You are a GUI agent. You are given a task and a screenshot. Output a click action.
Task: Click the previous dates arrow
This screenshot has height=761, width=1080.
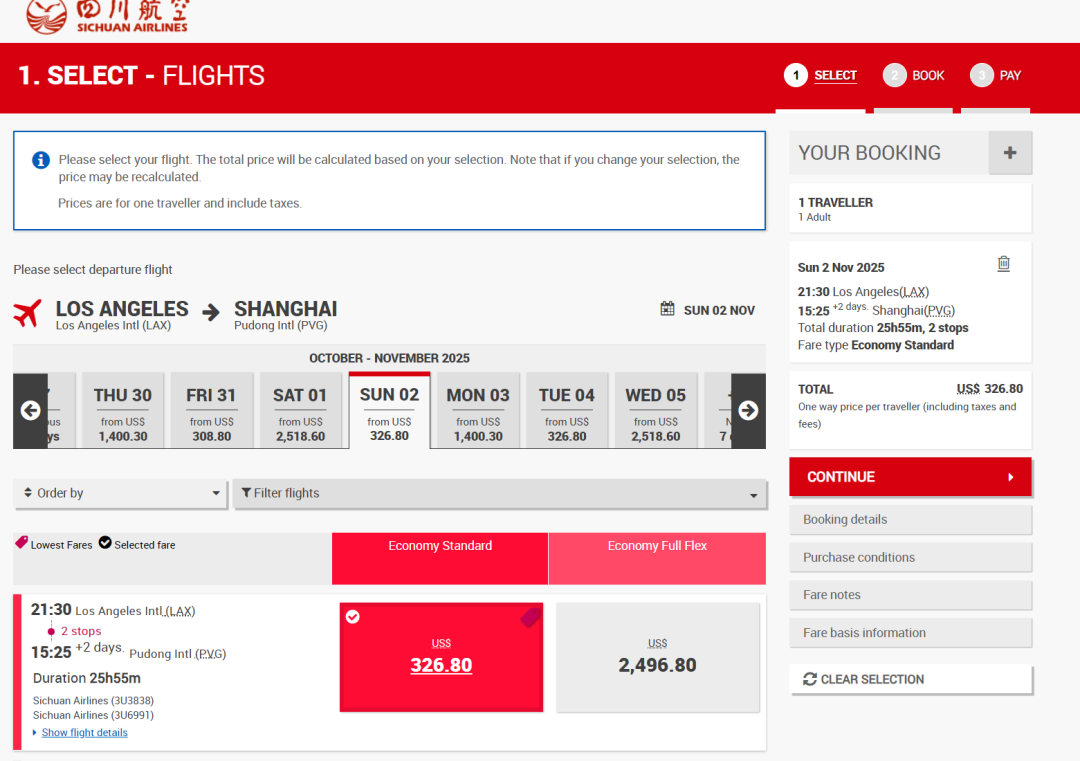pos(30,410)
